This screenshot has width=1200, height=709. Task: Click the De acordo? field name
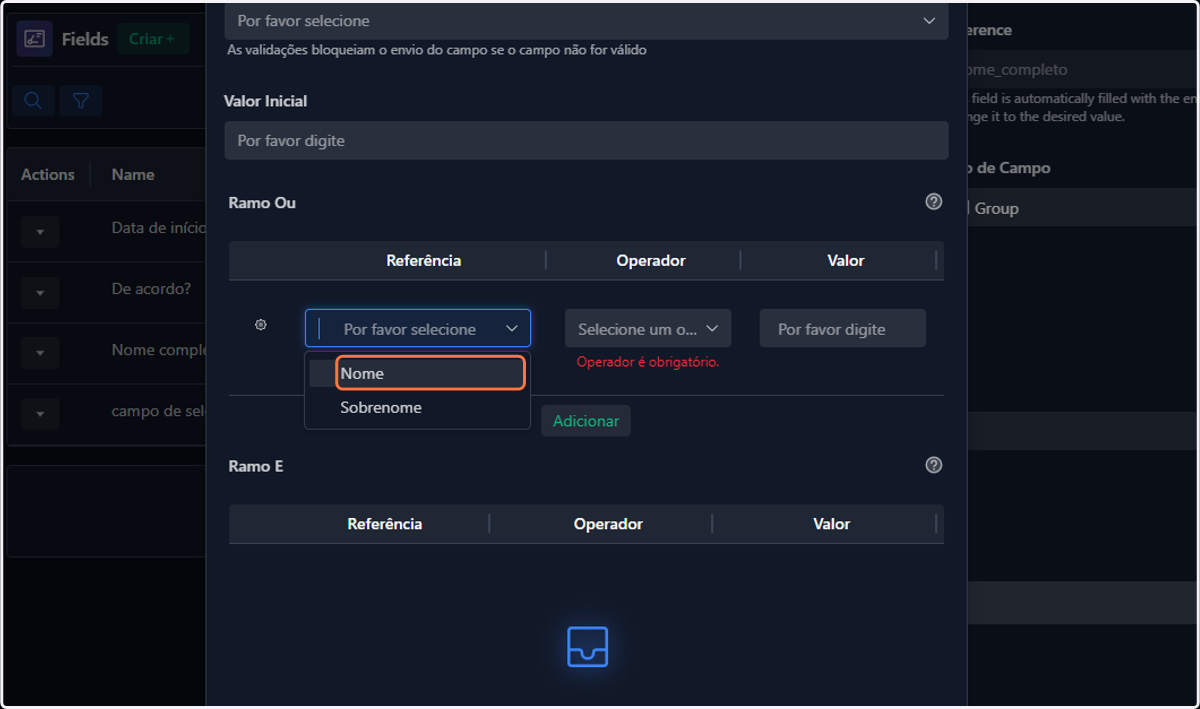[x=151, y=289]
